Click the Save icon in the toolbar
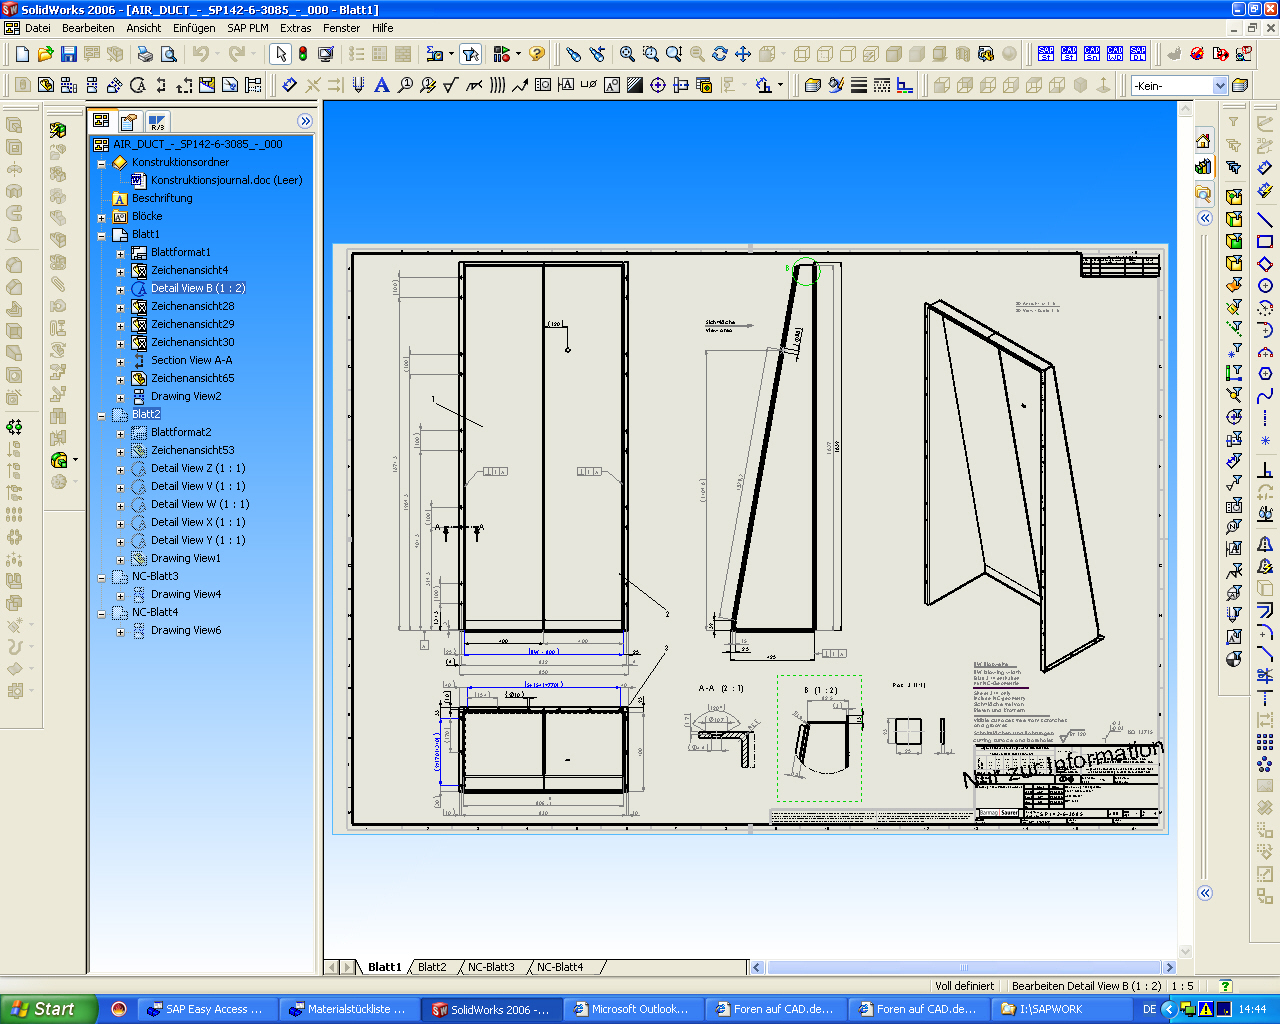This screenshot has width=1280, height=1024. [x=69, y=54]
